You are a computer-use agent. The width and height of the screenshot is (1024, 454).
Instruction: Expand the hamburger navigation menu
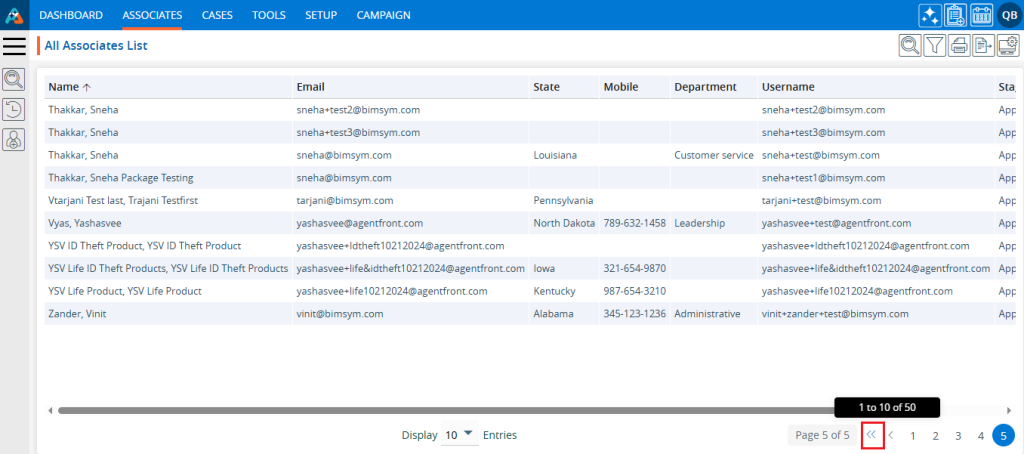click(14, 46)
